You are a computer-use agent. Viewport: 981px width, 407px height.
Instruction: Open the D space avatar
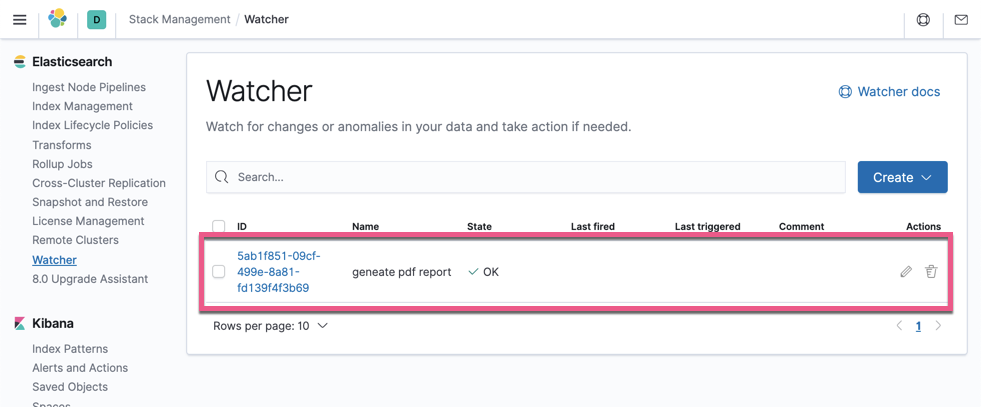(96, 19)
